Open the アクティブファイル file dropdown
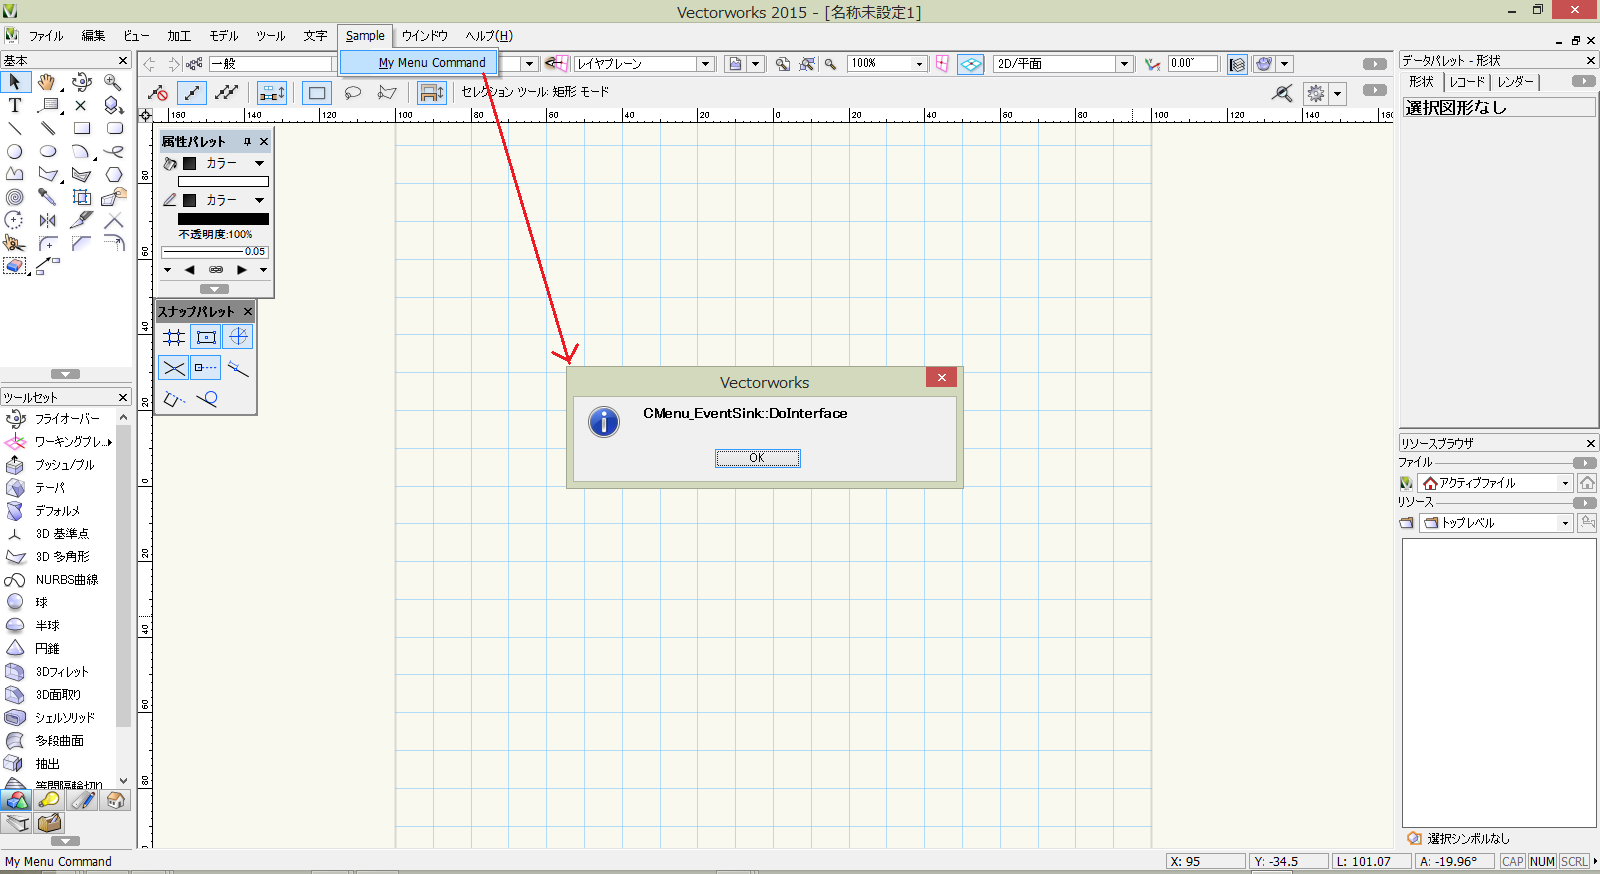Image resolution: width=1600 pixels, height=874 pixels. 1565,483
